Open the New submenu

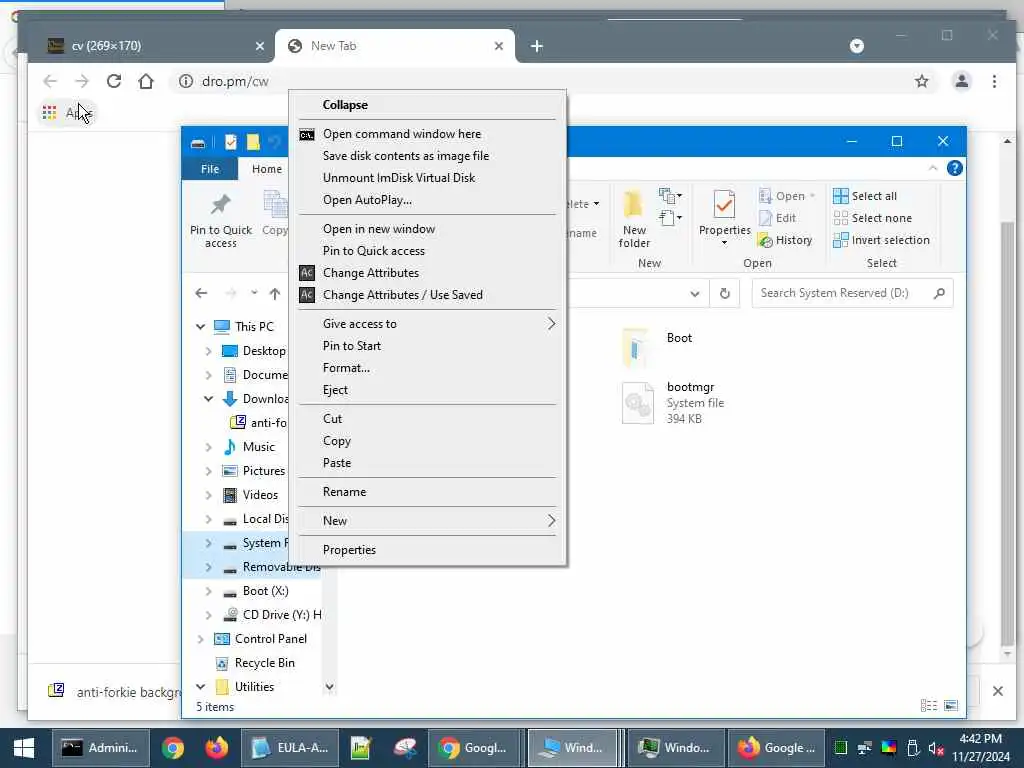427,520
